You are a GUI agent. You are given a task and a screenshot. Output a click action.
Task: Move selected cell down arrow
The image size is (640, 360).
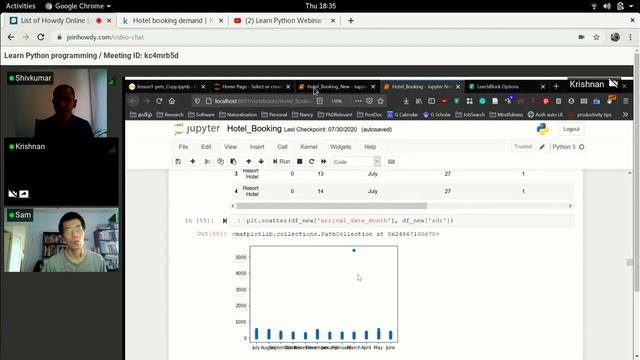click(x=261, y=162)
